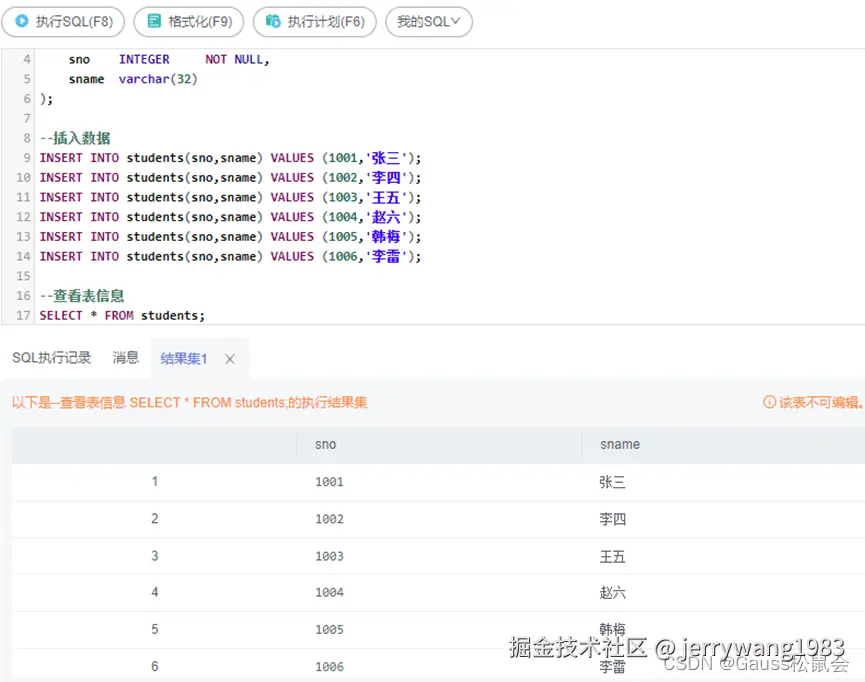Select cell 1003 in result table
The width and height of the screenshot is (865, 682).
pyautogui.click(x=329, y=556)
